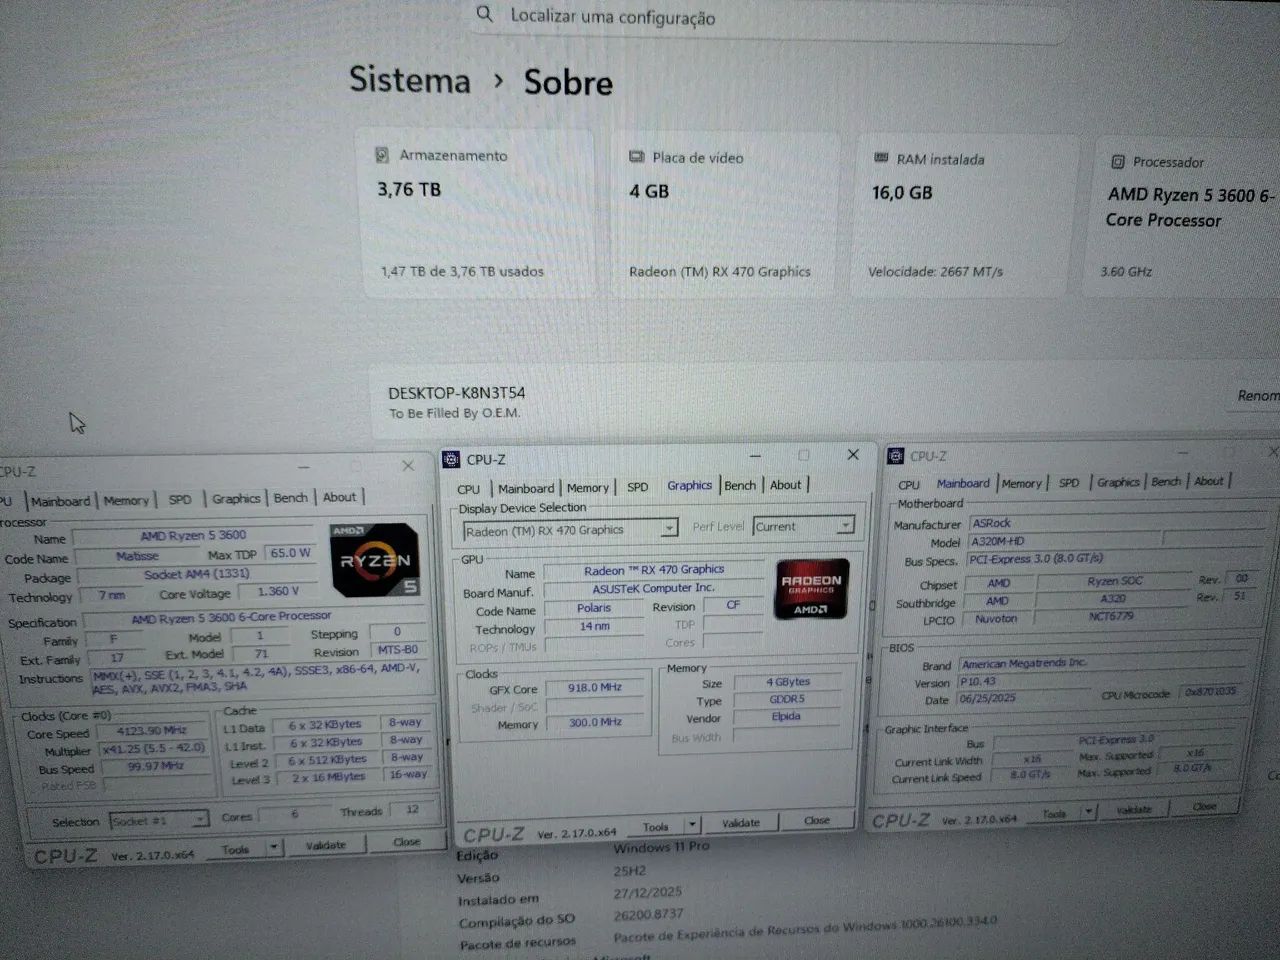Expand Tools dropdown arrow in left CPU-Z

coord(274,847)
